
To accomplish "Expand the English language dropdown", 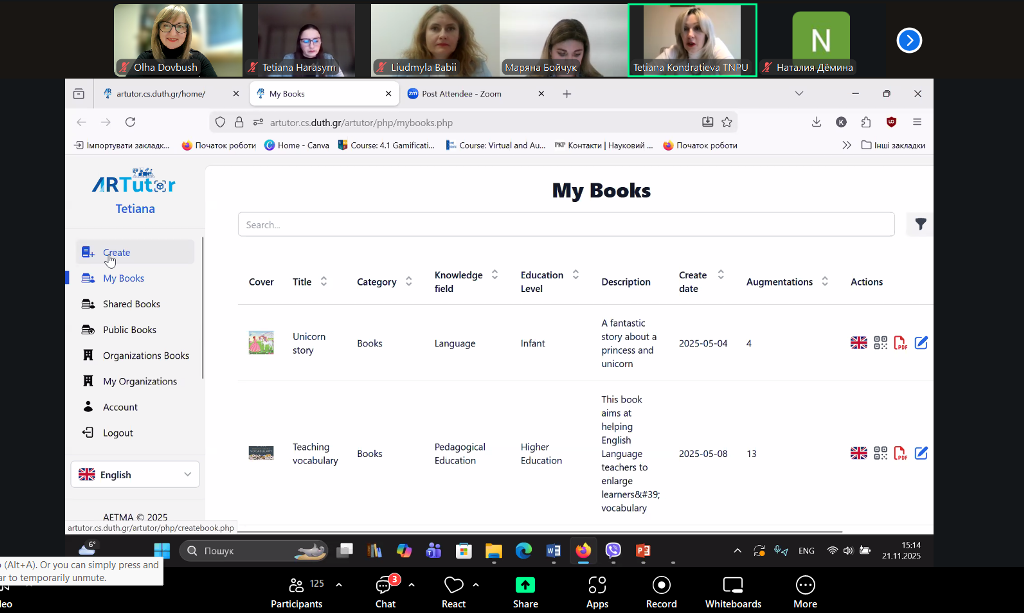I will click(135, 475).
